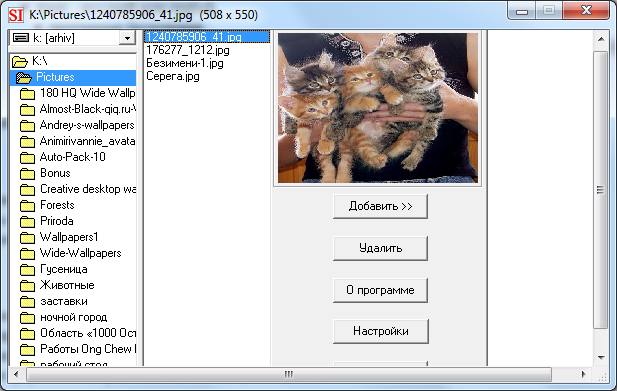Select the Auto-Pack-10 folder
Viewport: 617px width, 391px height.
click(73, 157)
